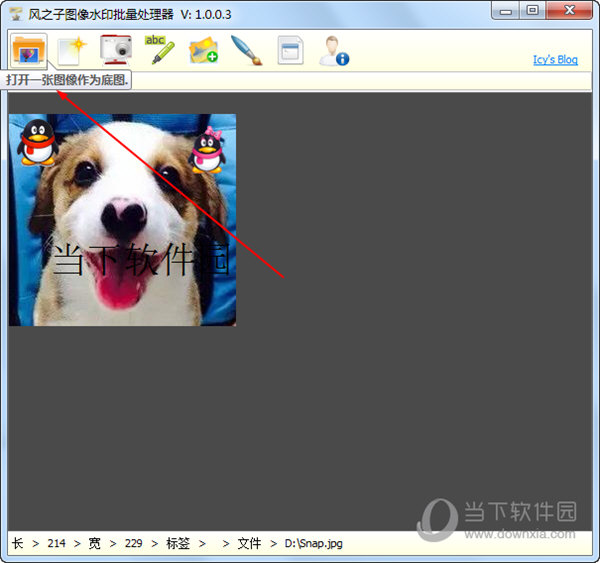The image size is (600, 563).
Task: Click the 标签 label in status bar
Action: tap(178, 543)
